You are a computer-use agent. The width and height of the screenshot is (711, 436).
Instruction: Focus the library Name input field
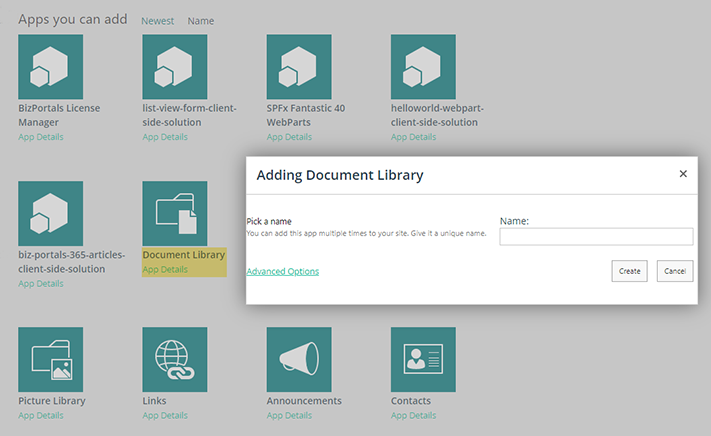coord(596,237)
